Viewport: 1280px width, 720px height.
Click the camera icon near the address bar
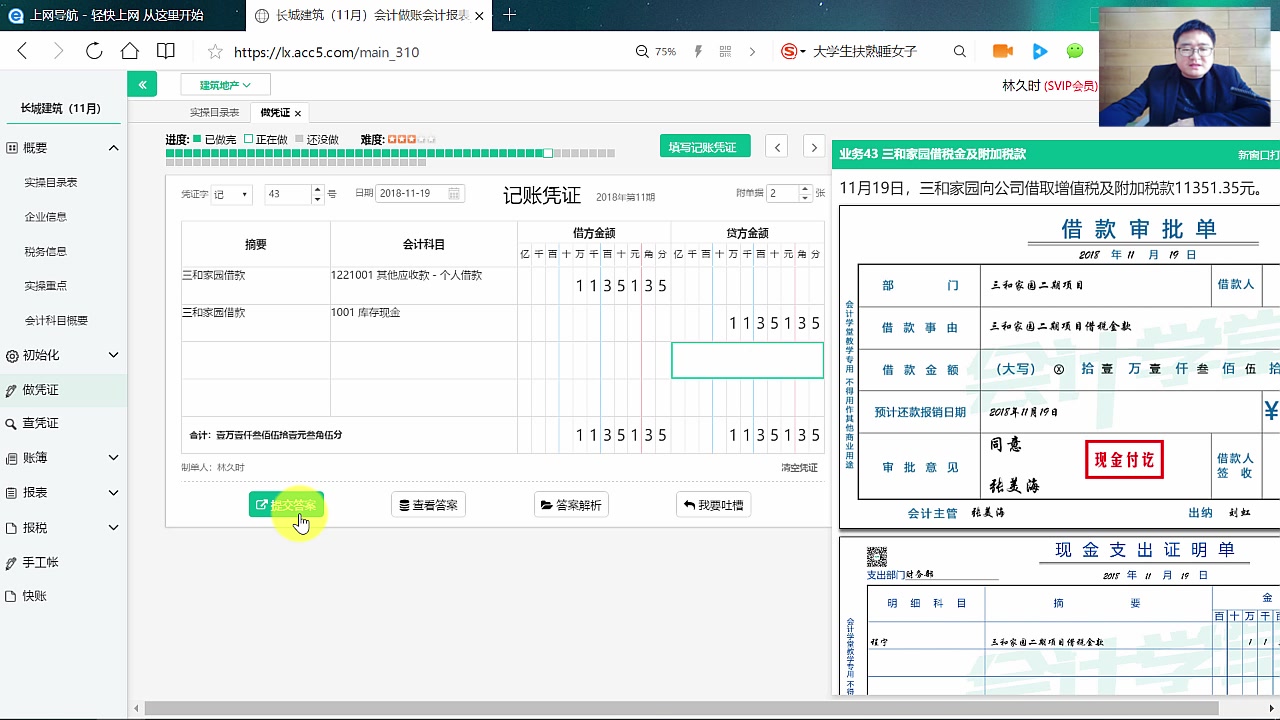(x=1004, y=50)
